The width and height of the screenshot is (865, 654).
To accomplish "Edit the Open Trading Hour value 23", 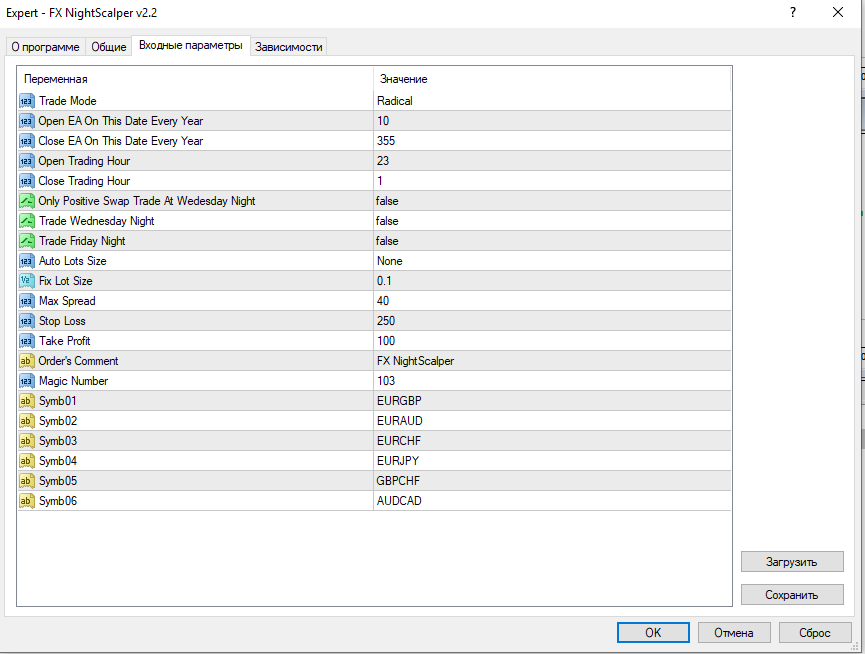I will 552,161.
